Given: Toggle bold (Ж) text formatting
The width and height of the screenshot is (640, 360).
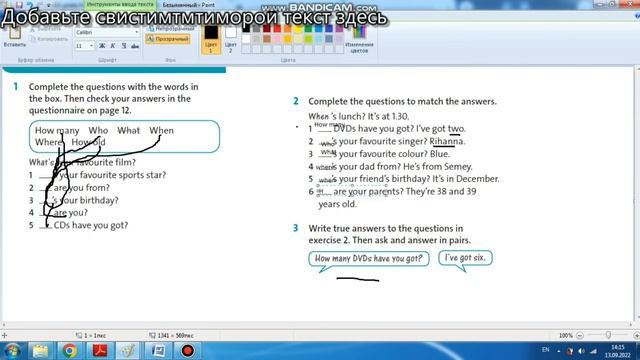Looking at the screenshot, I should pyautogui.click(x=102, y=46).
